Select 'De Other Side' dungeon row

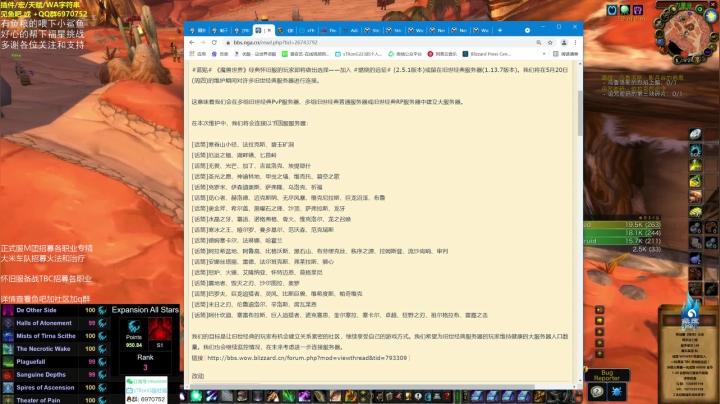(x=55, y=310)
